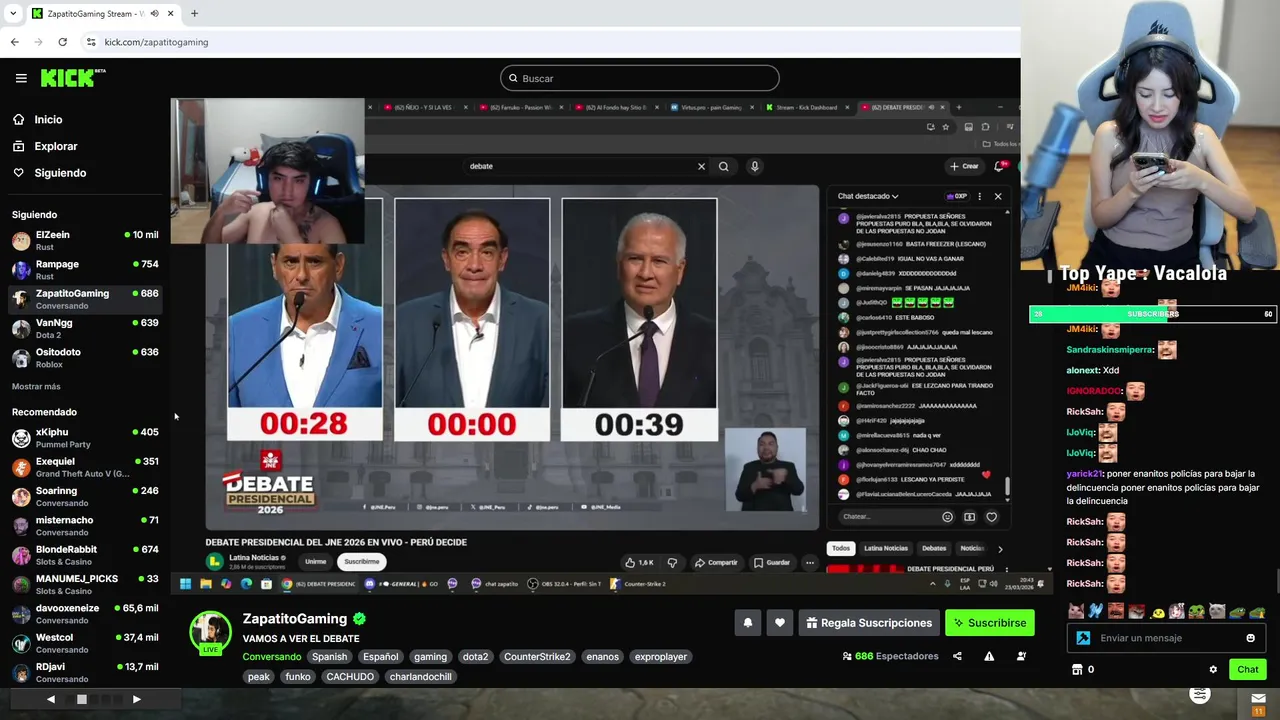The width and height of the screenshot is (1280, 720).
Task: Open ZapatitoGaming live avatar
Action: pyautogui.click(x=210, y=632)
